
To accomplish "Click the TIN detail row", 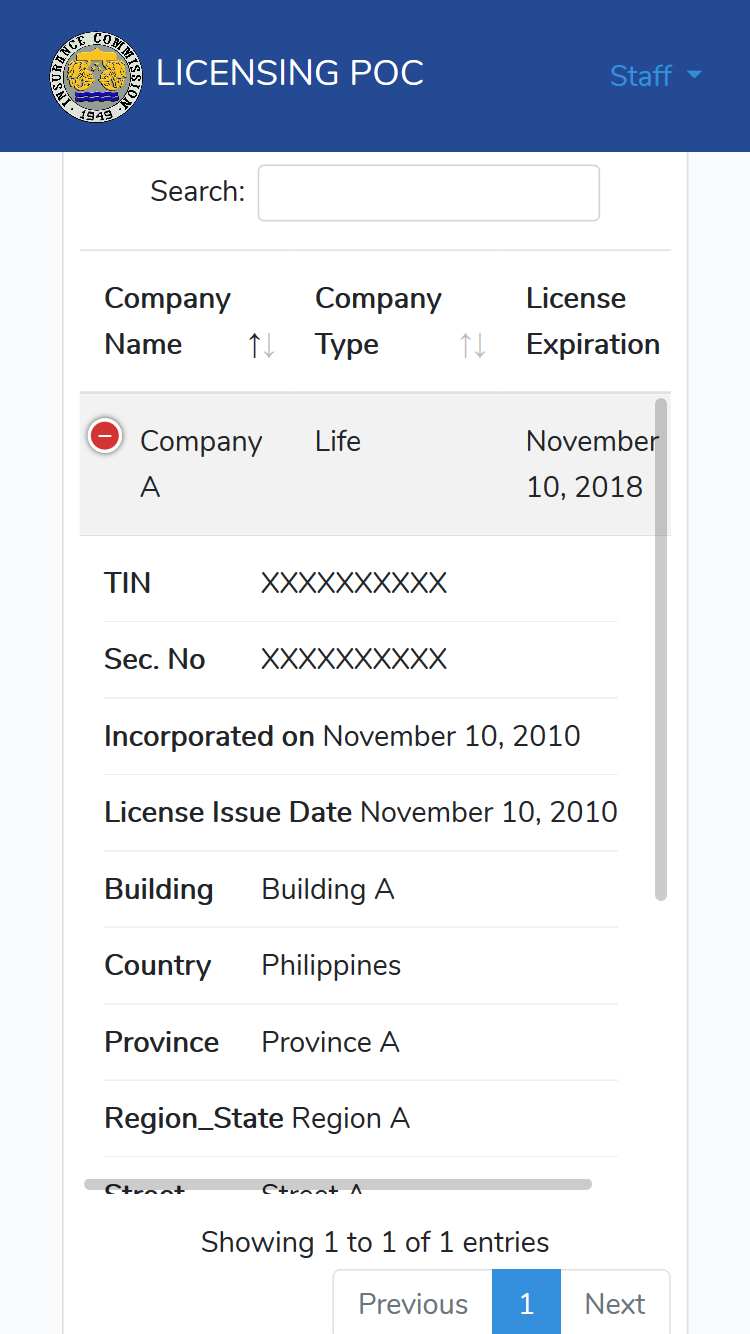I will (361, 584).
